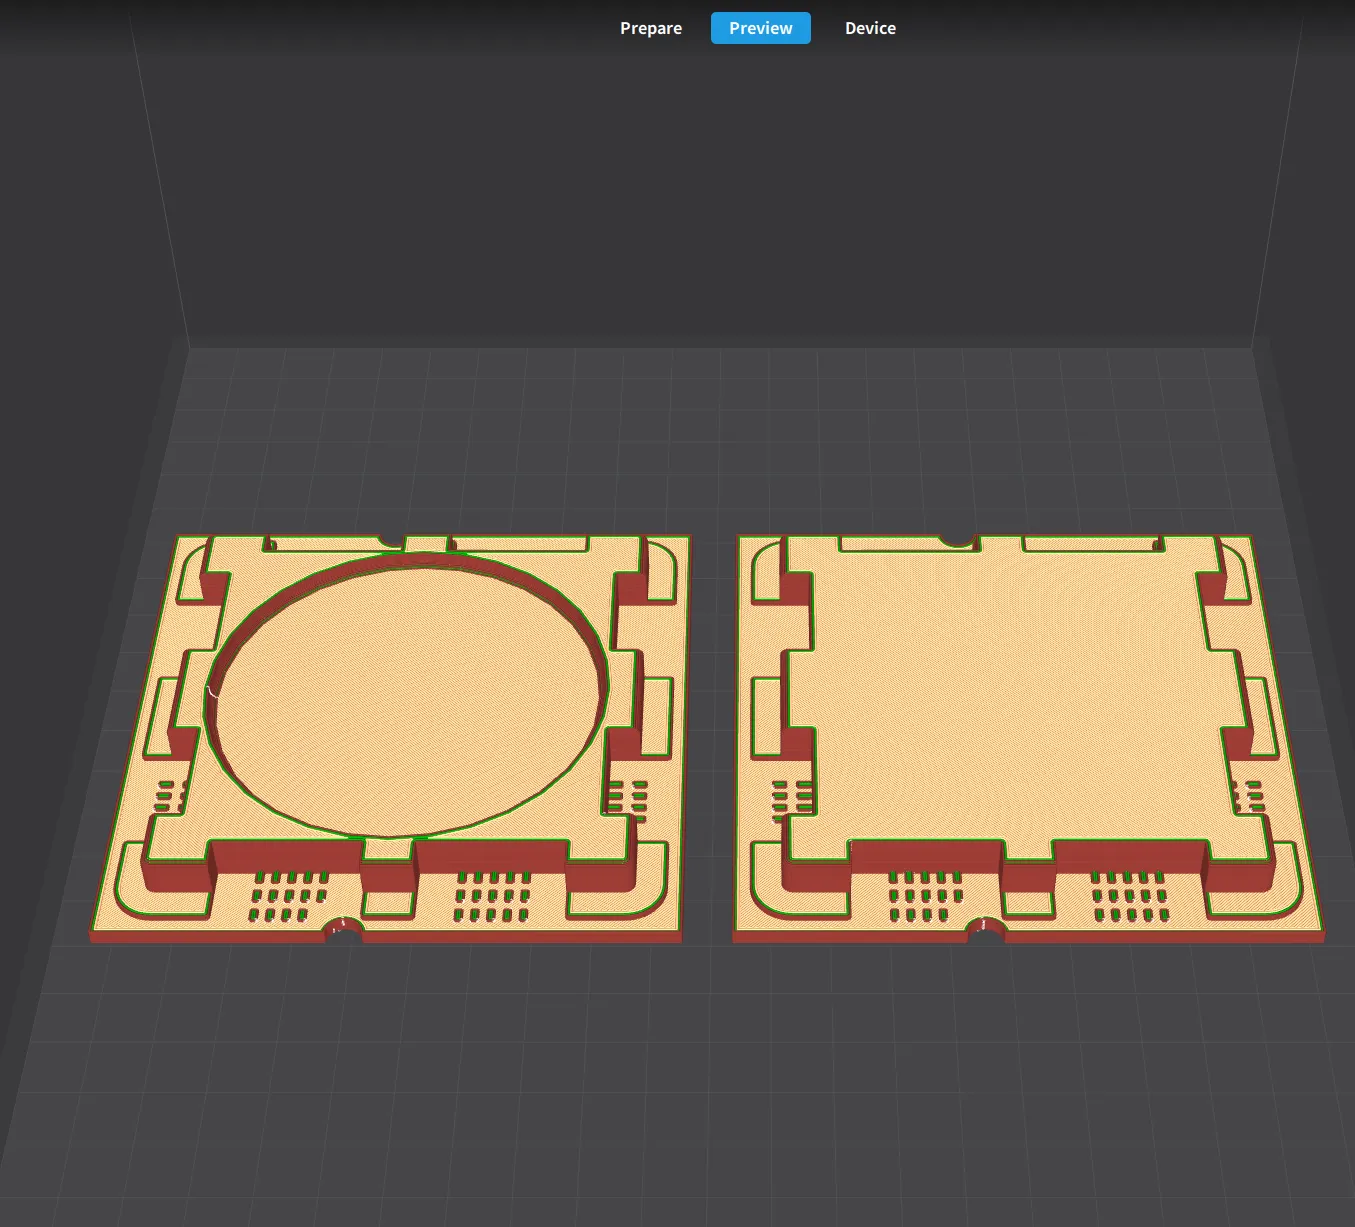
Task: Click the right model's left-side small slots
Action: point(792,797)
